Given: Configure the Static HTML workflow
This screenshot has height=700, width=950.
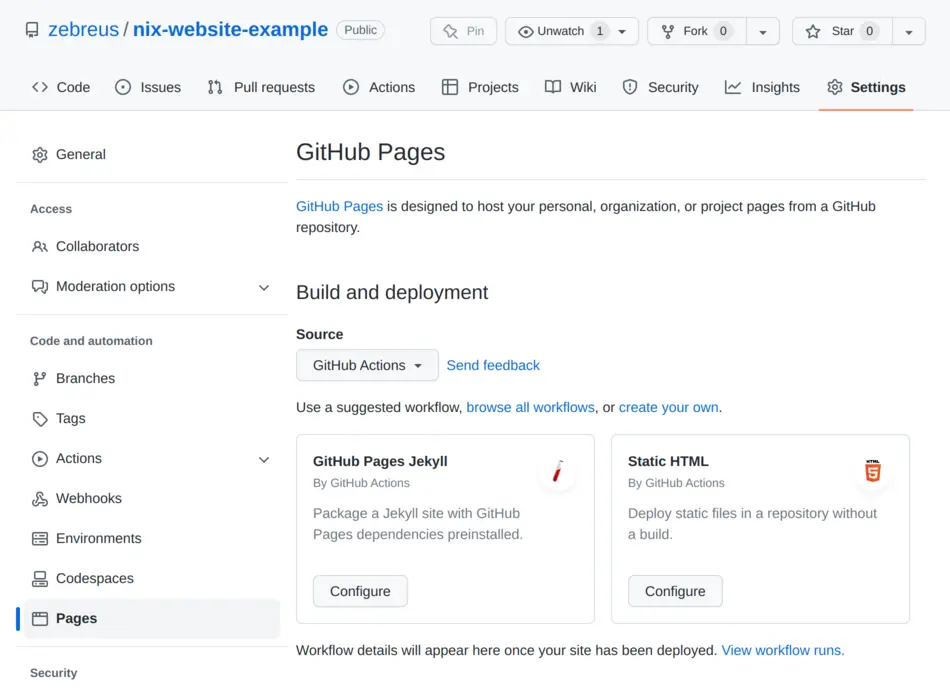Looking at the screenshot, I should pyautogui.click(x=676, y=591).
